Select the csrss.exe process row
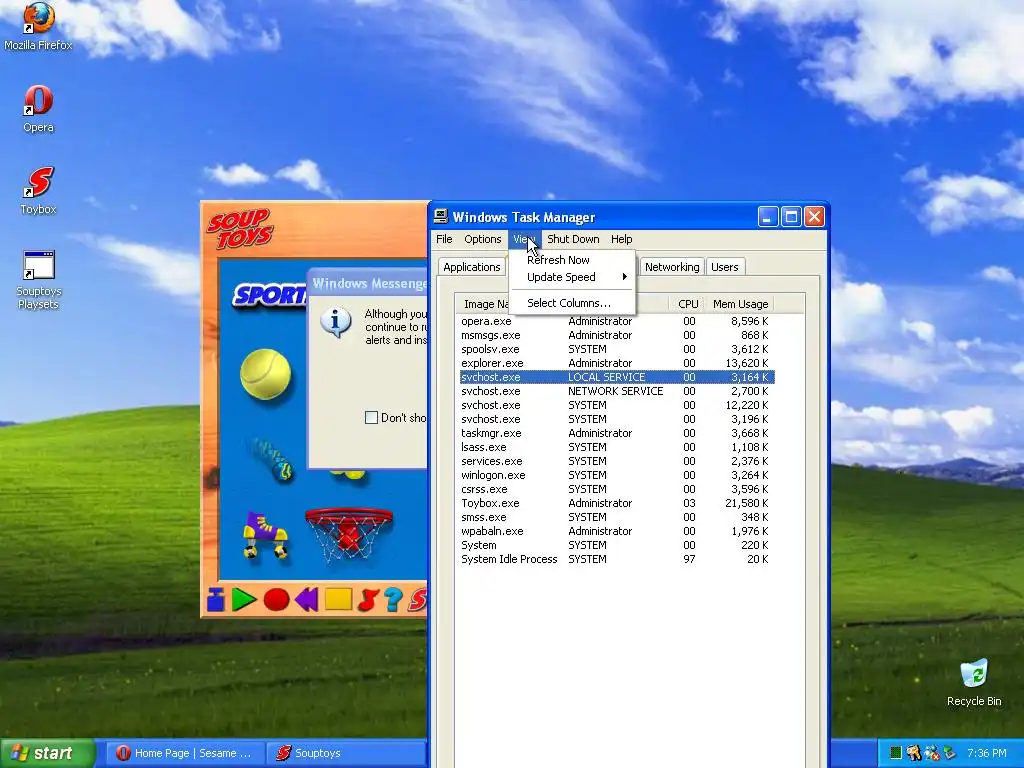This screenshot has height=768, width=1024. tap(616, 489)
